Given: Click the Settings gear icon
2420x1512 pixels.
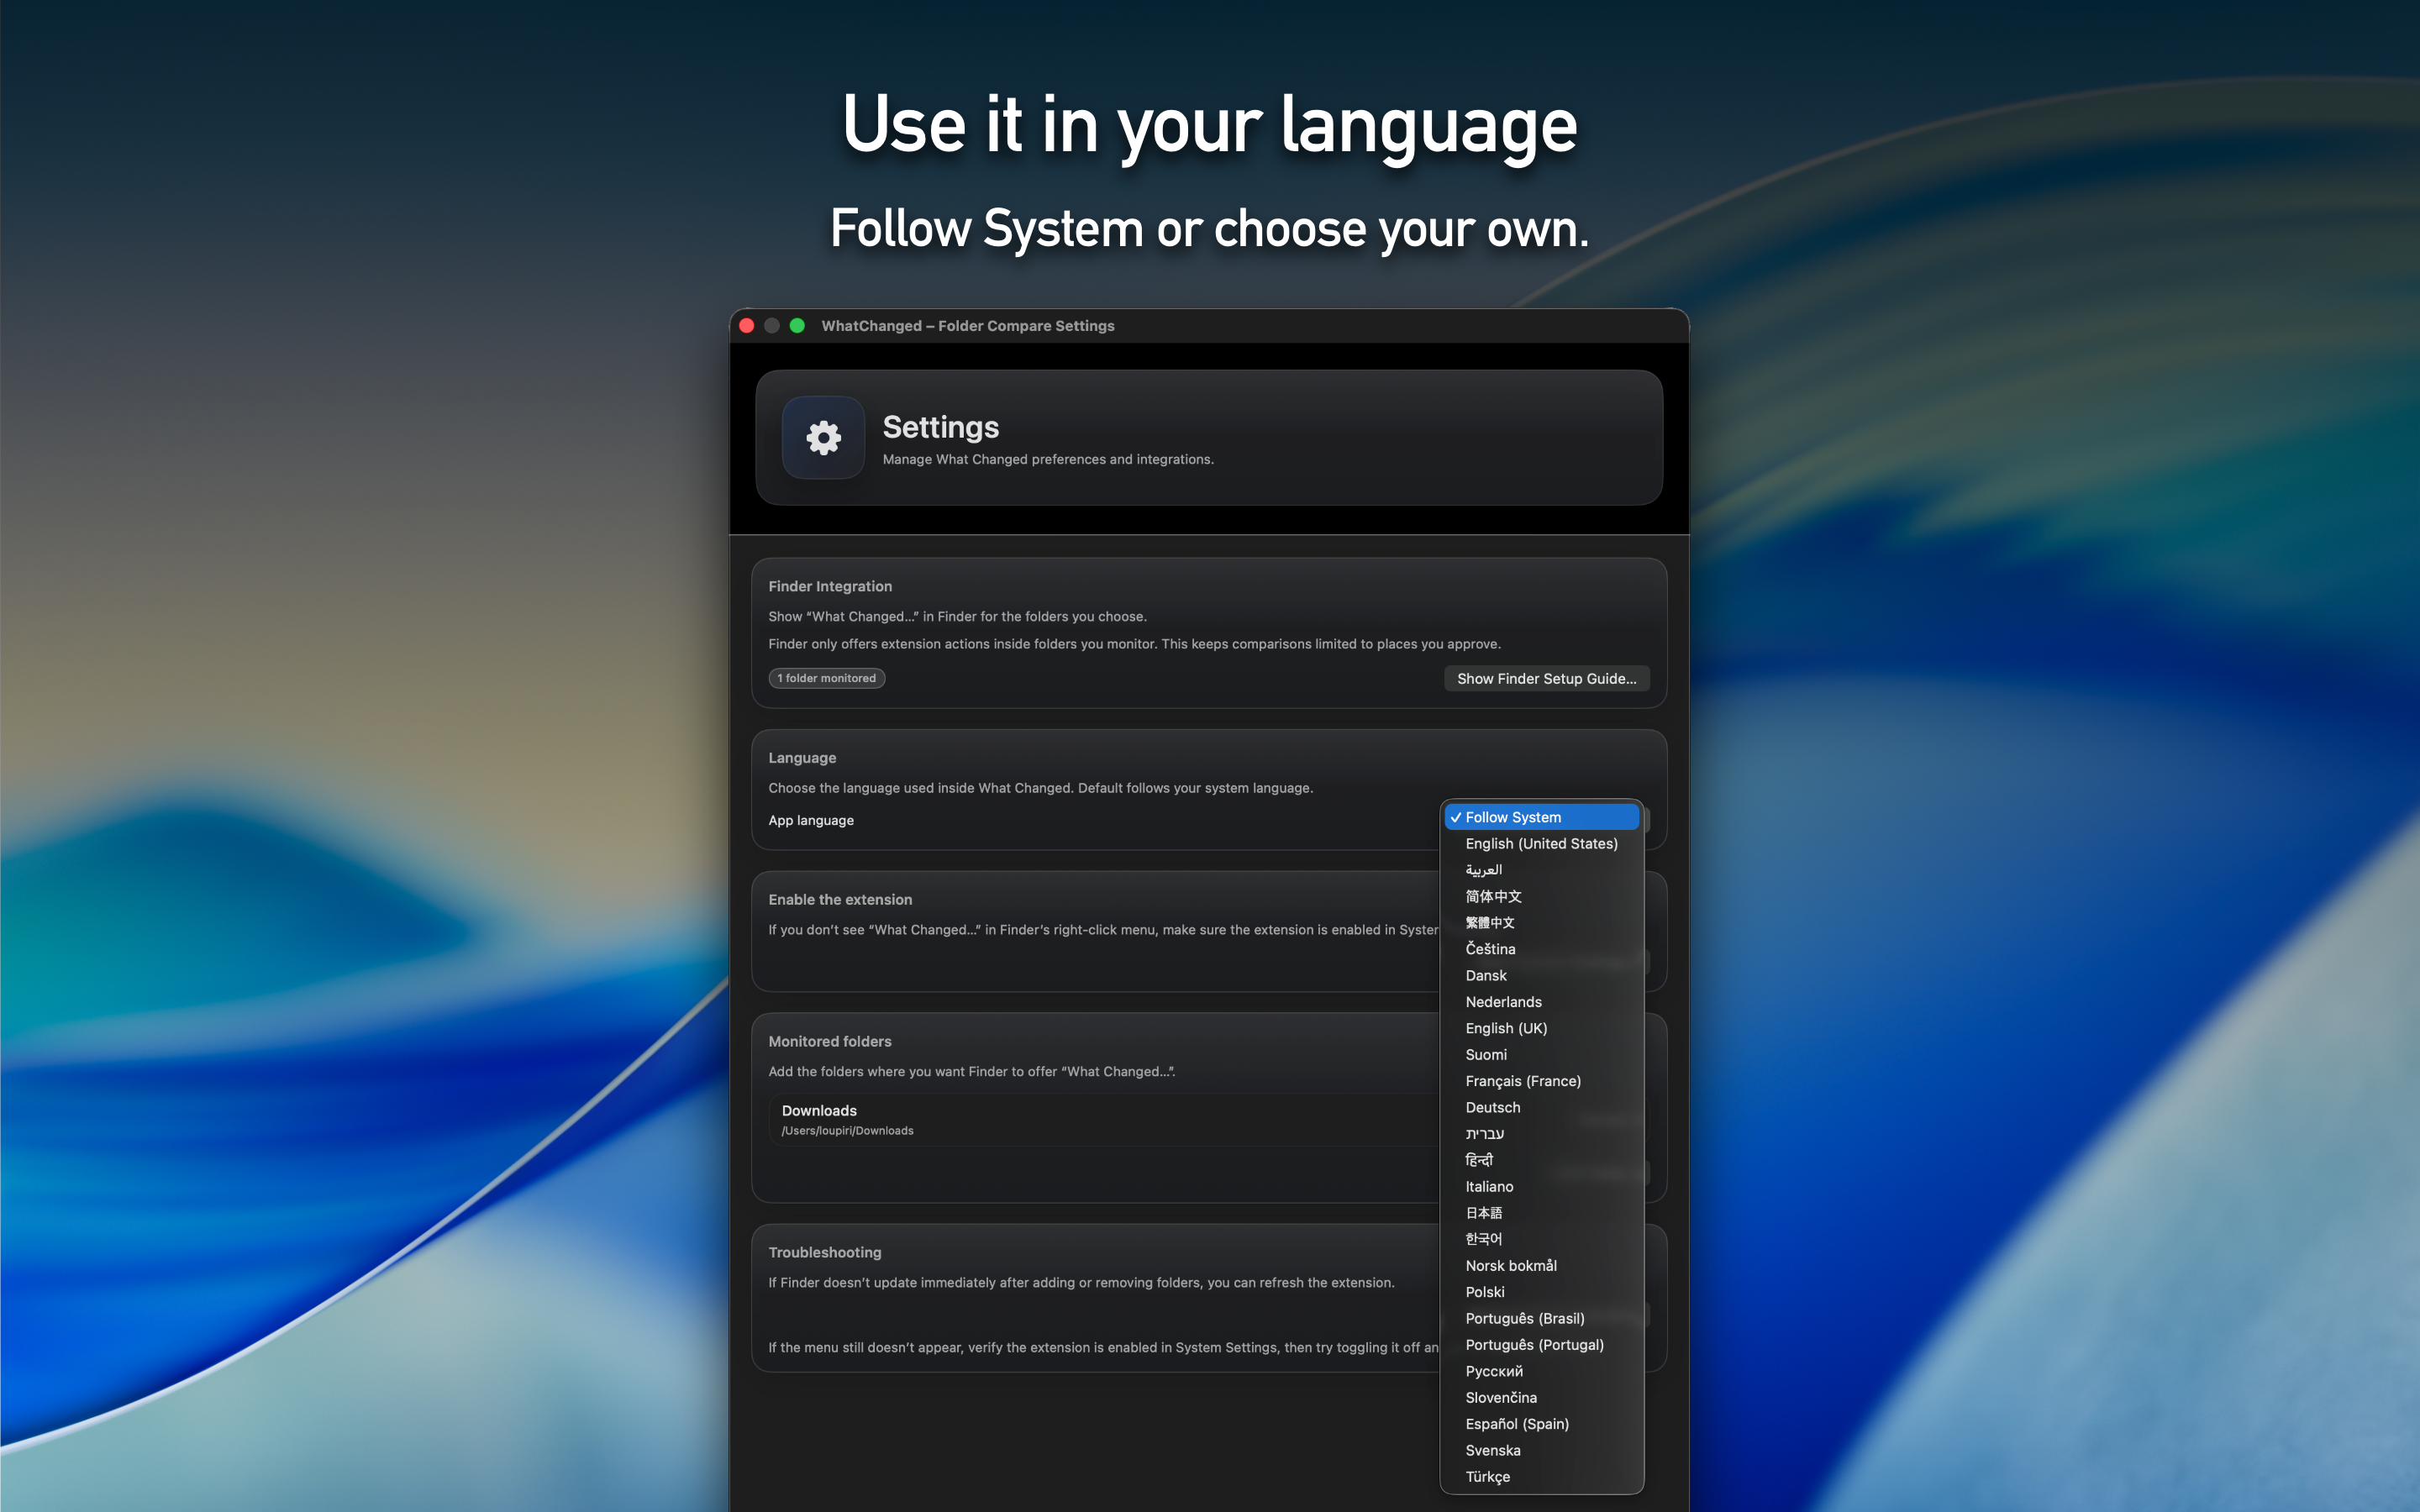Looking at the screenshot, I should point(823,438).
